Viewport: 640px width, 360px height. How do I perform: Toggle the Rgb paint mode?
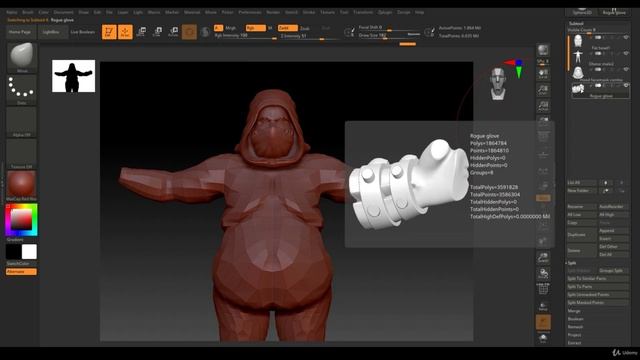coord(255,28)
